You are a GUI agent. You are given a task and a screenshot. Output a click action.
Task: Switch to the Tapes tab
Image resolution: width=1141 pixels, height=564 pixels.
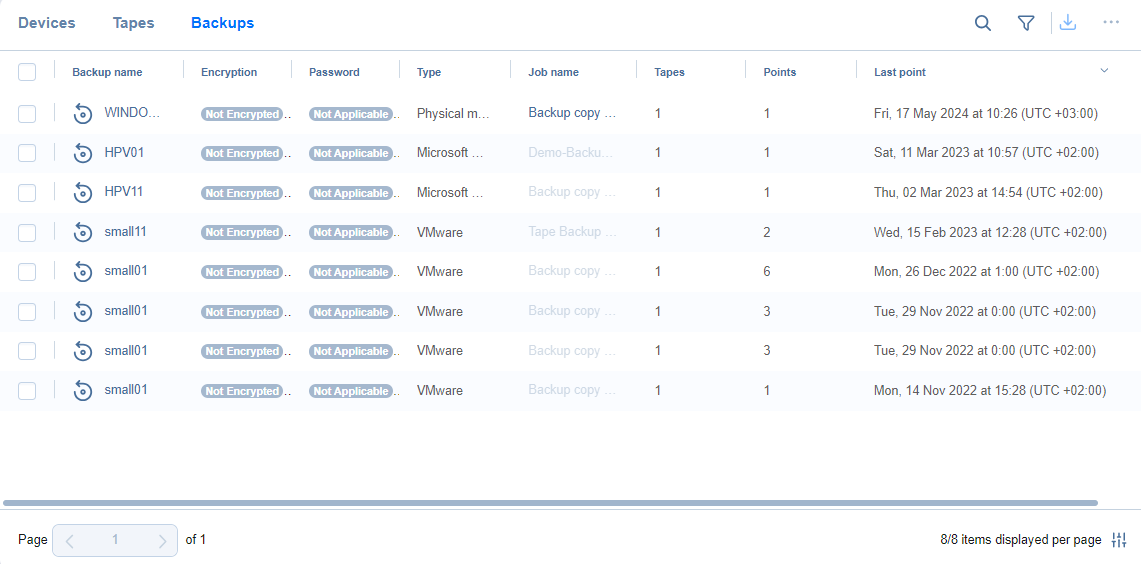(x=133, y=23)
